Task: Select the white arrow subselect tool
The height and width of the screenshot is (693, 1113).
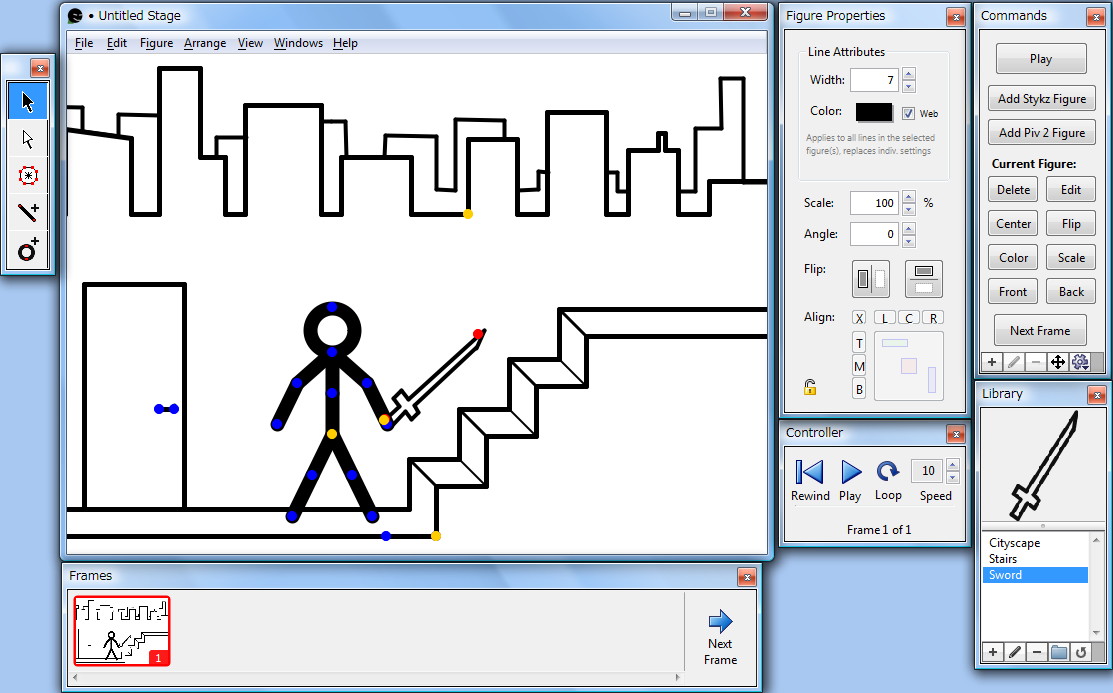Action: (x=28, y=138)
